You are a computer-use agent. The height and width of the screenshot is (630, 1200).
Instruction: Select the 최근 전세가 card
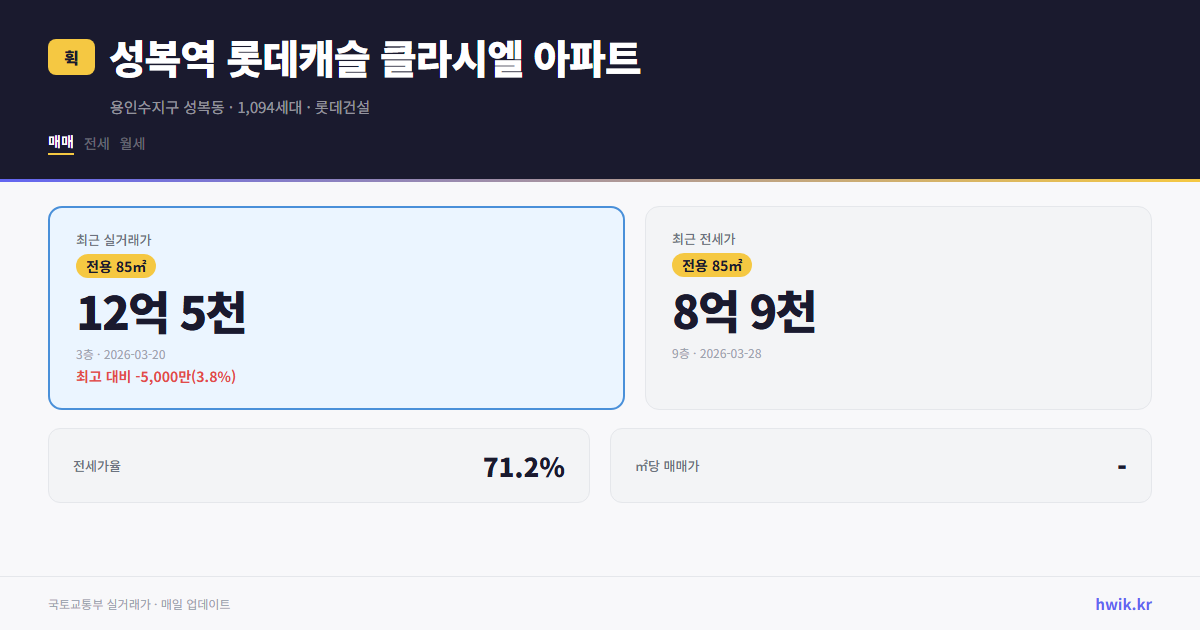click(x=898, y=307)
